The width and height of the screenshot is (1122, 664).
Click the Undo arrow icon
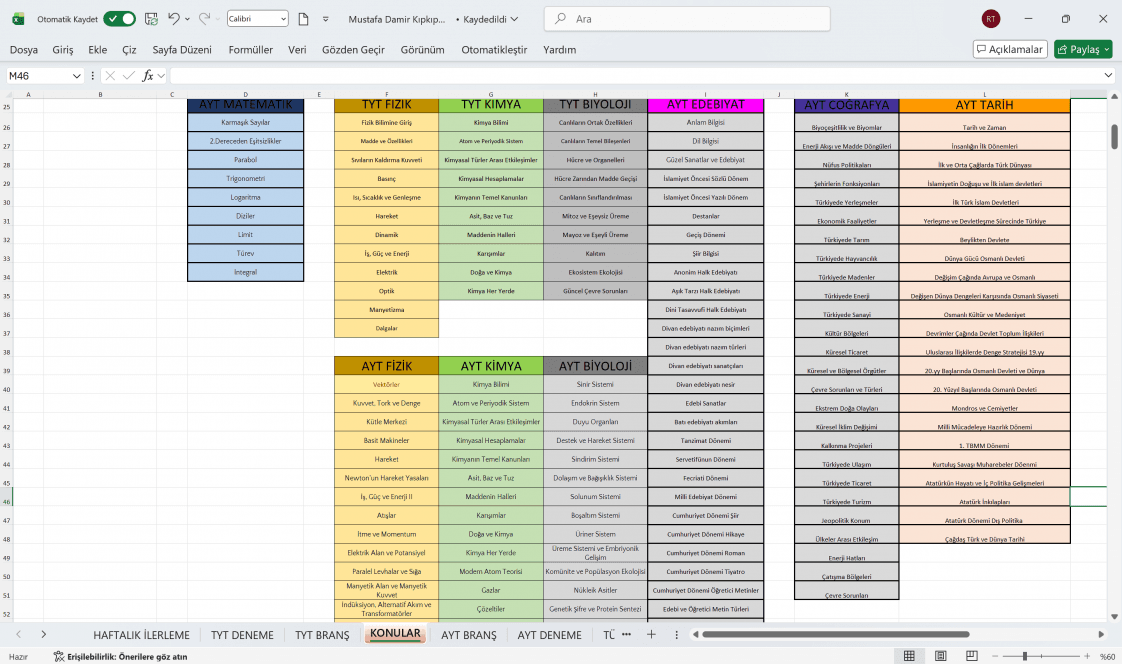coord(173,19)
